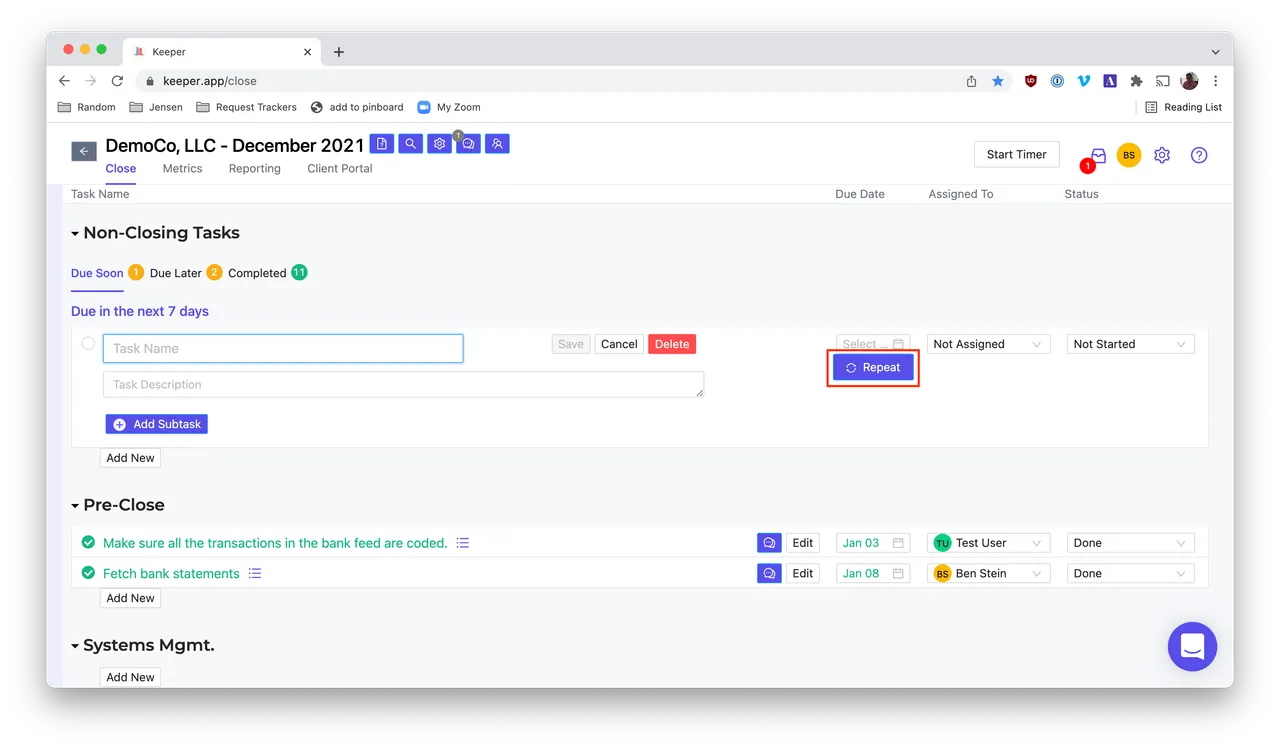The height and width of the screenshot is (749, 1280).
Task: Collapse the Pre-Close section
Action: point(75,505)
